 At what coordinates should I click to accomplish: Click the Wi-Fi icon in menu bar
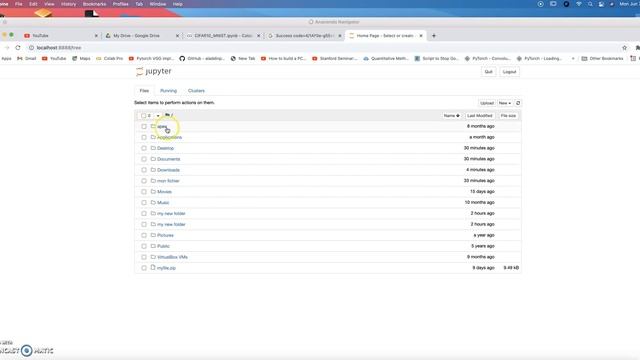579,4
